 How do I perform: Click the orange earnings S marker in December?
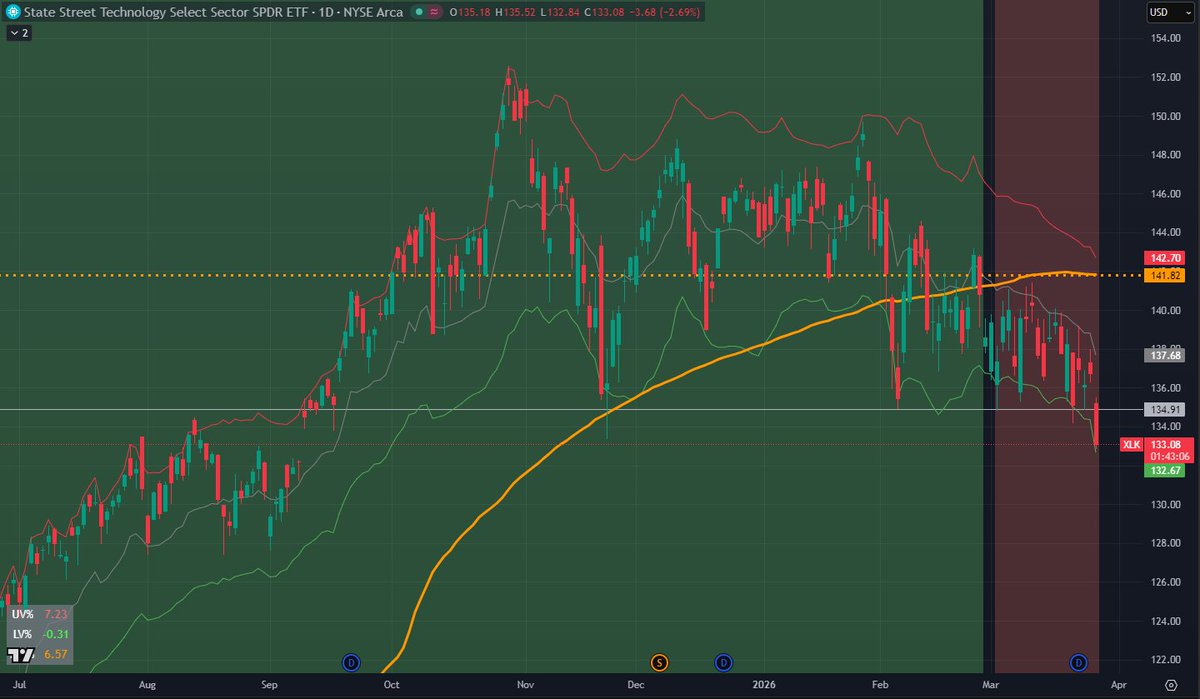[659, 662]
